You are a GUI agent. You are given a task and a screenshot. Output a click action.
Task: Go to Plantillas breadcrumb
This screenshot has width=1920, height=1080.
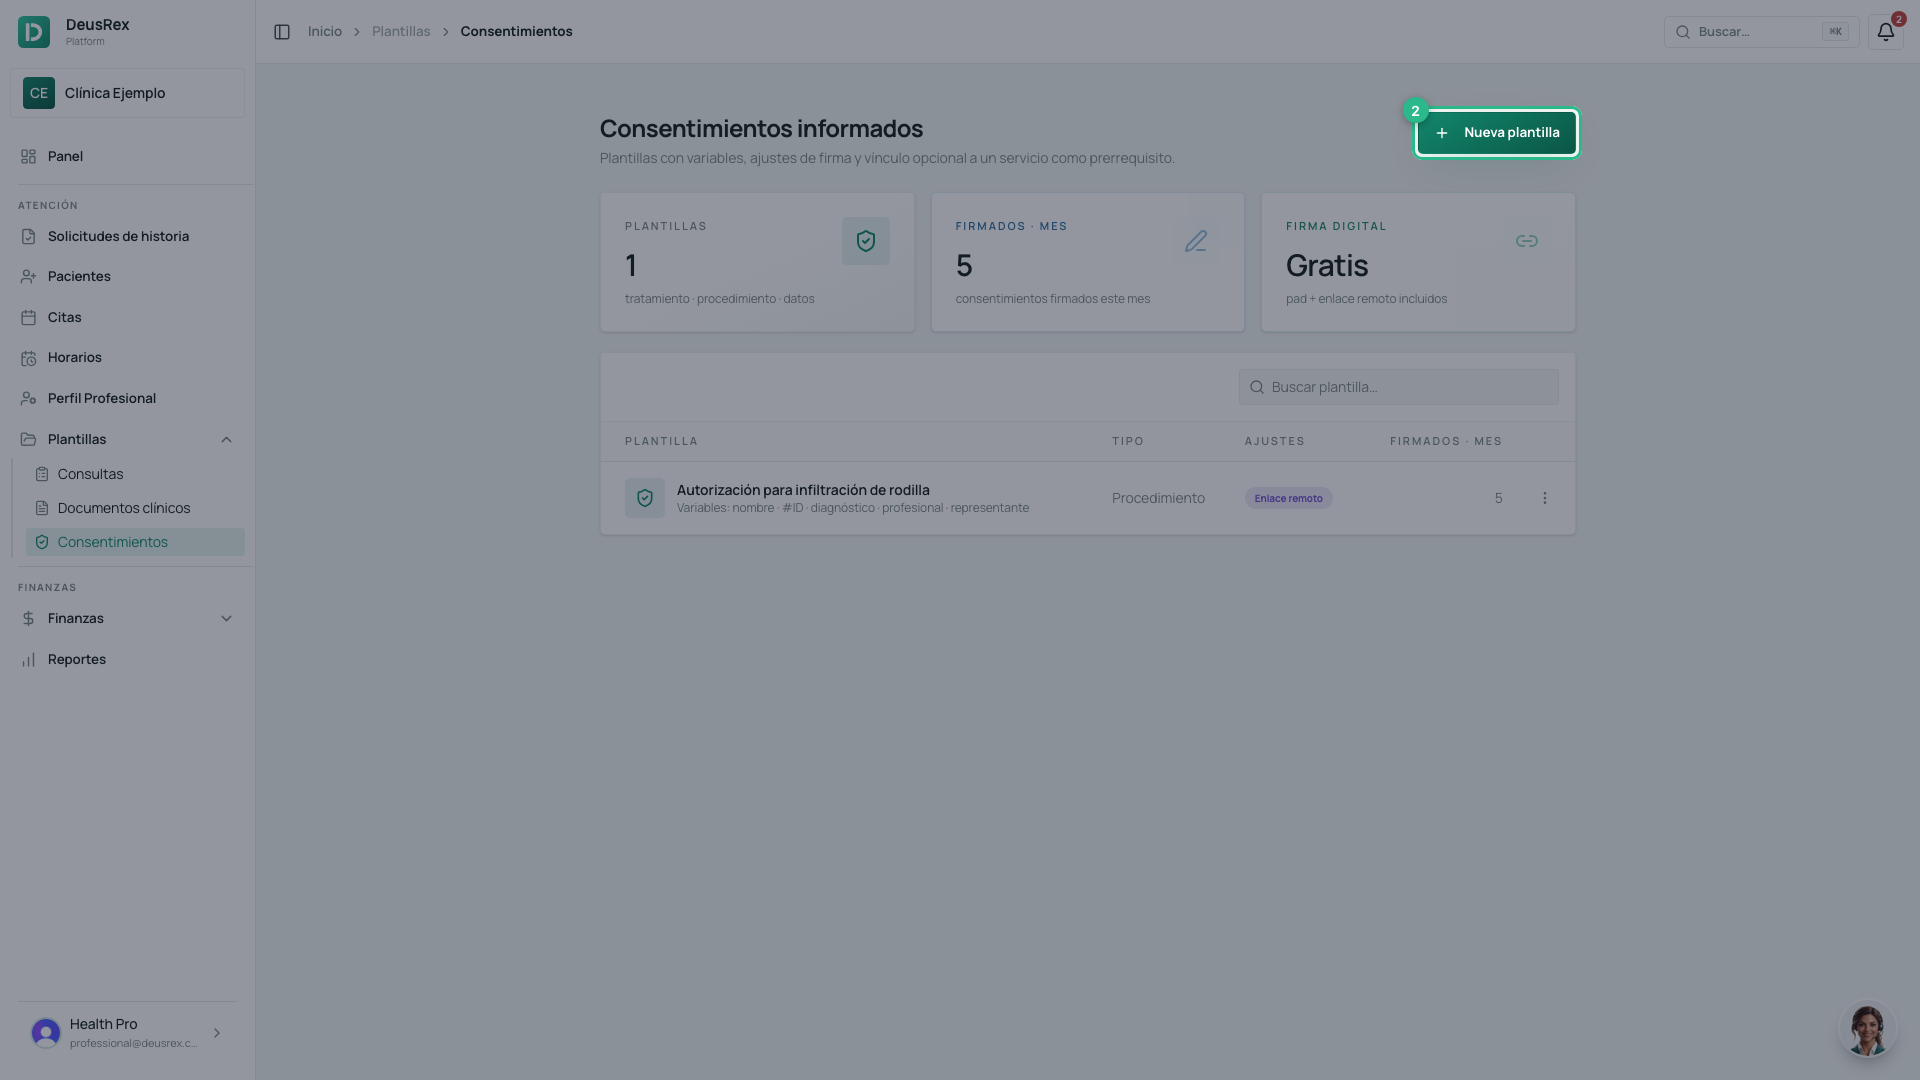coord(401,32)
